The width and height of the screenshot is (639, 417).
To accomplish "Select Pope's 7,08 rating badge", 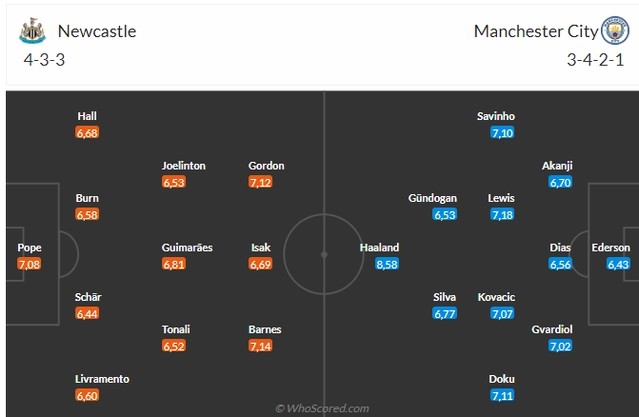I will click(x=29, y=264).
